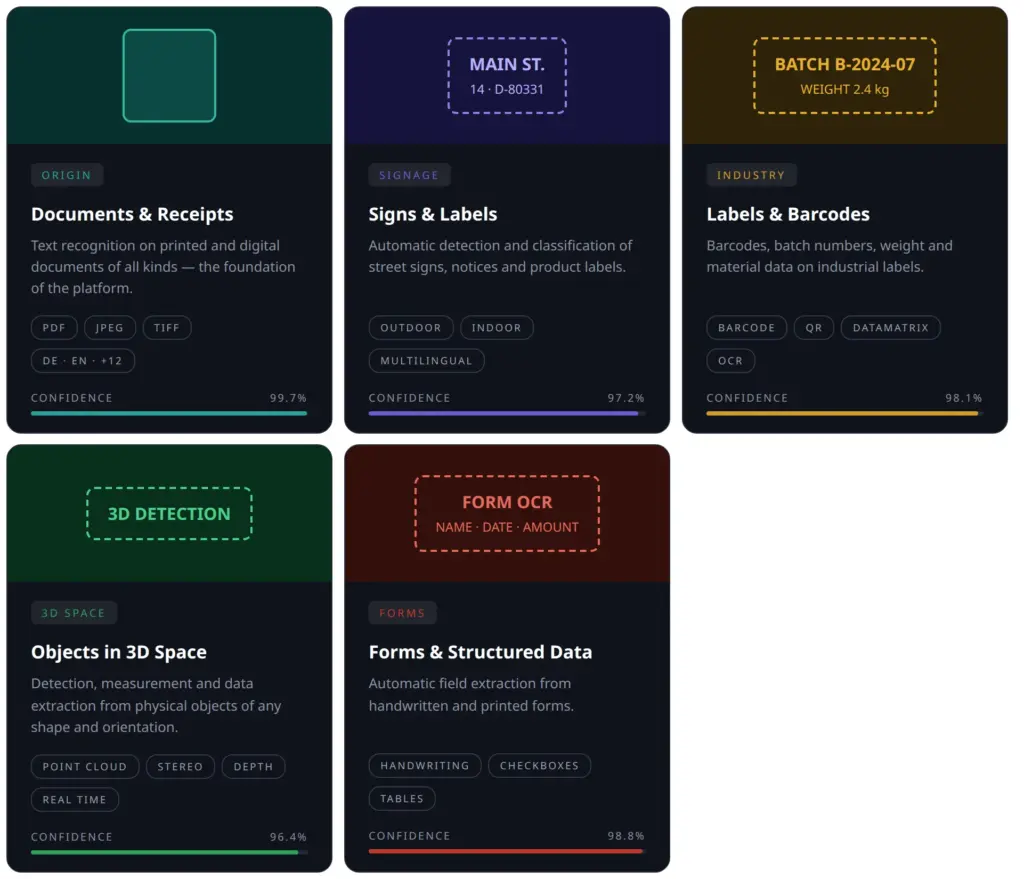Open the Objects in 3D Space title
The height and width of the screenshot is (879, 1024).
click(x=119, y=652)
